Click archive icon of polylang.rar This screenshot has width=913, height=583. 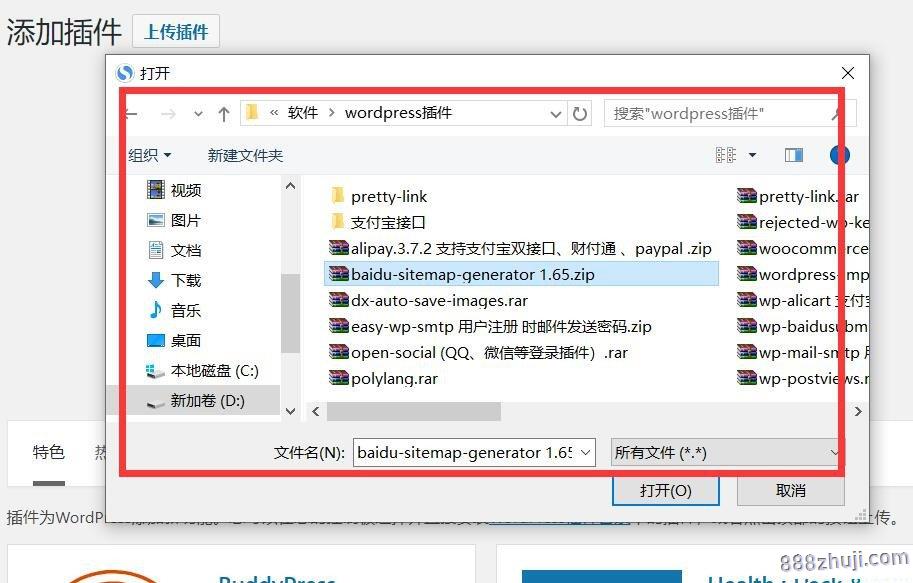[338, 377]
